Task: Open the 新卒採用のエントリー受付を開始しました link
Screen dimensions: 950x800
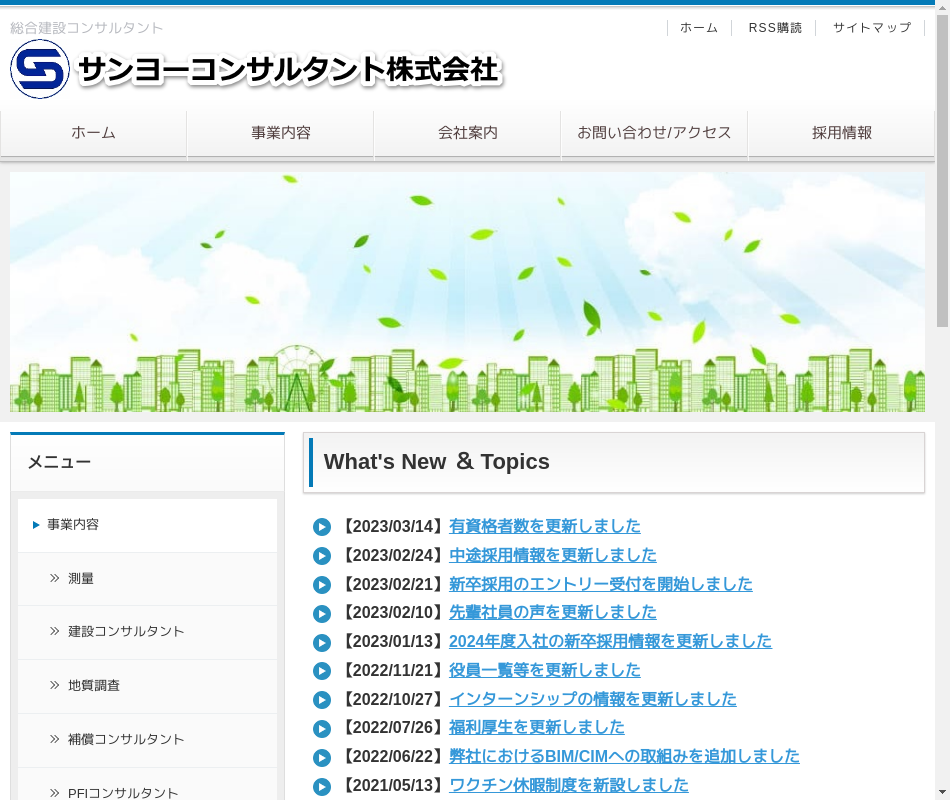Action: (600, 584)
